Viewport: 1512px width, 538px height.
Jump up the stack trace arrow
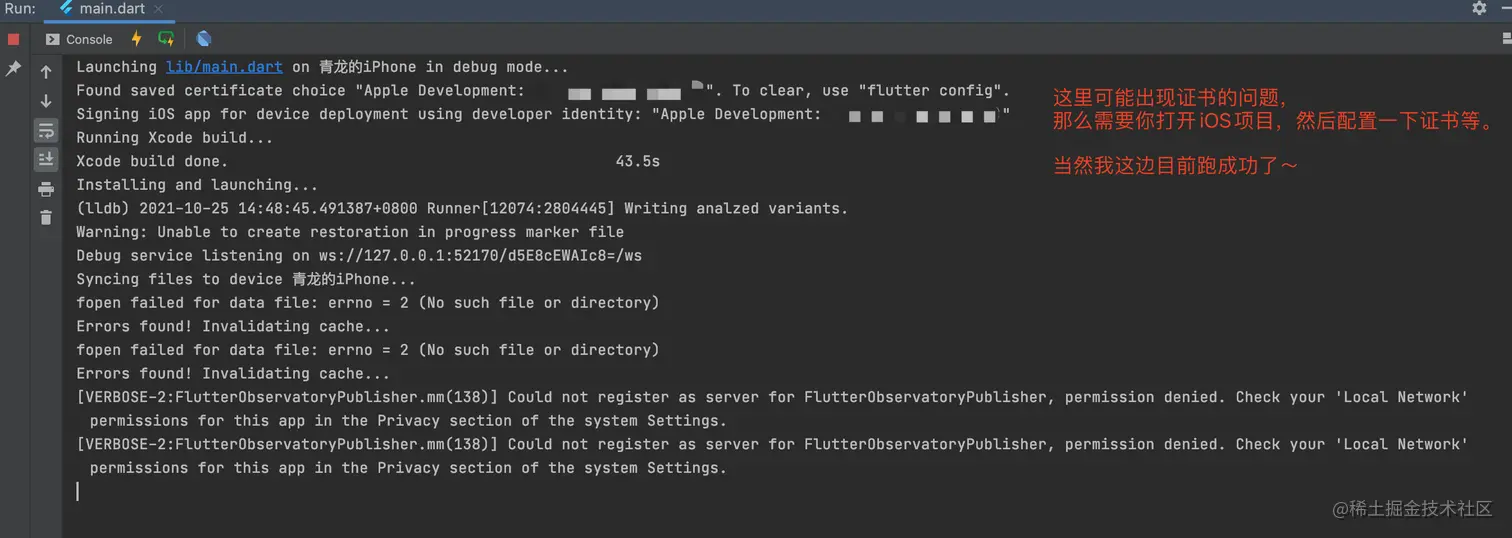(46, 72)
